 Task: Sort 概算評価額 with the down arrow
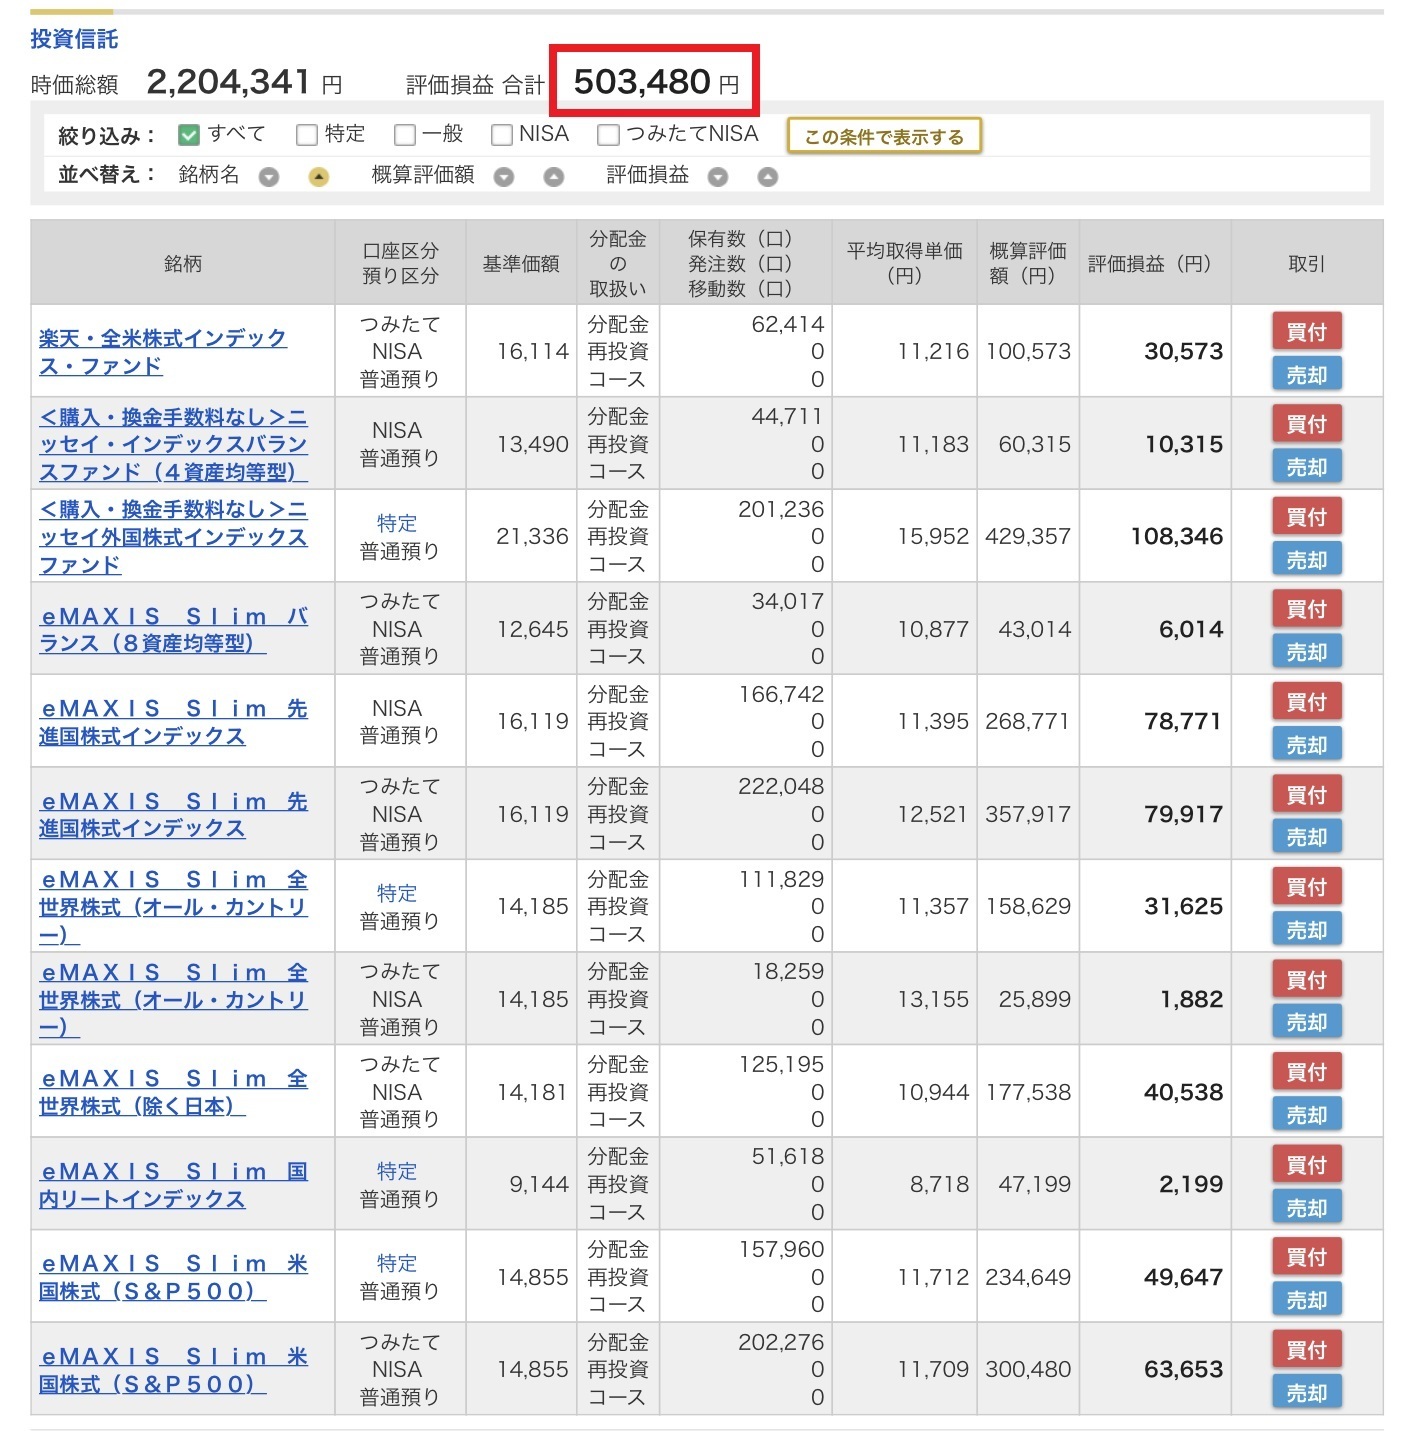click(x=504, y=177)
